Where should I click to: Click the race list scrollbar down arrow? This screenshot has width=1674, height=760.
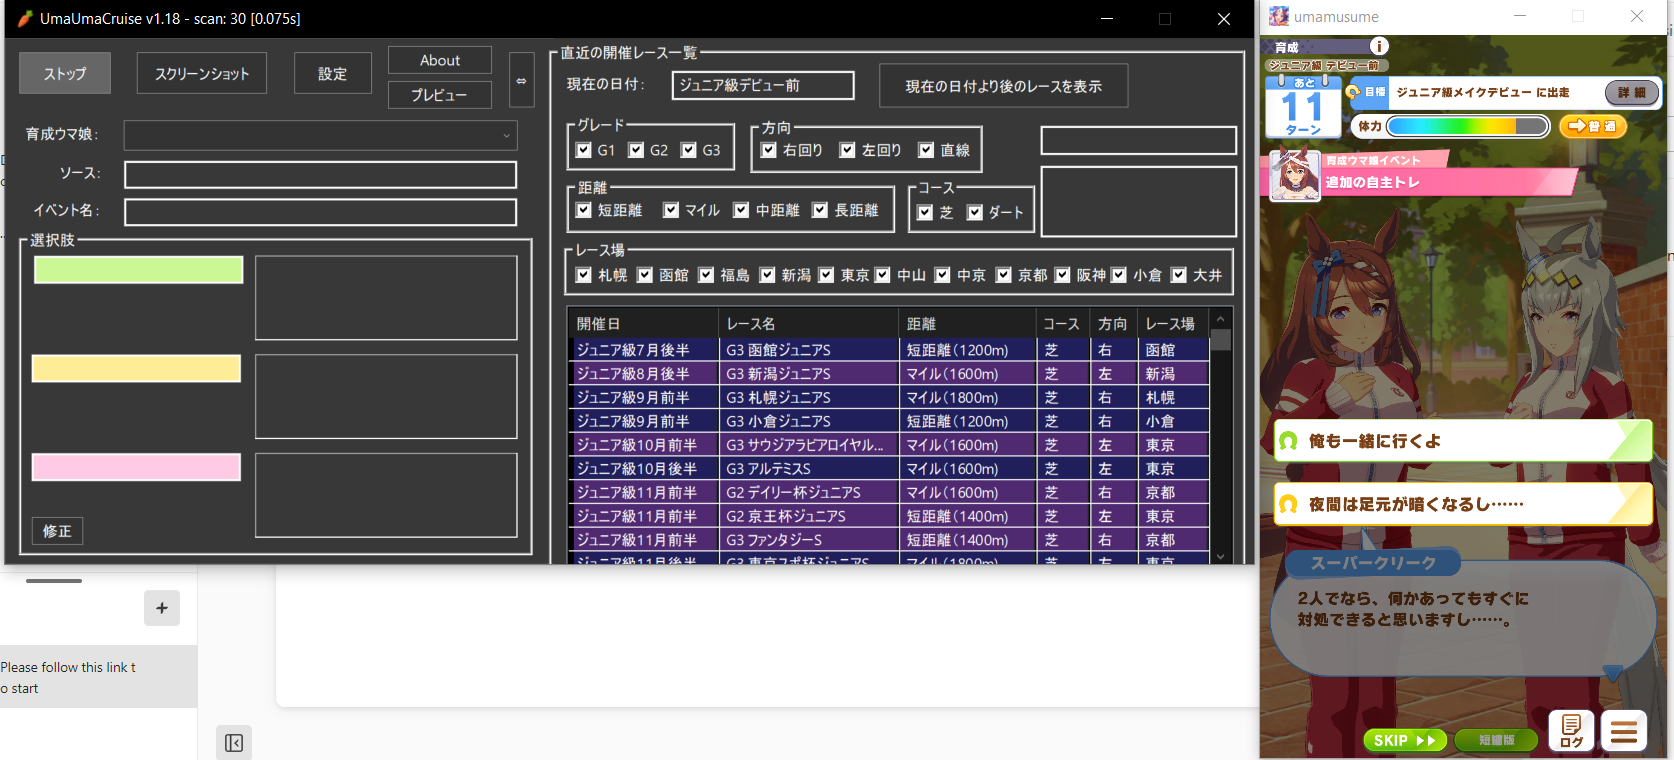coord(1220,556)
